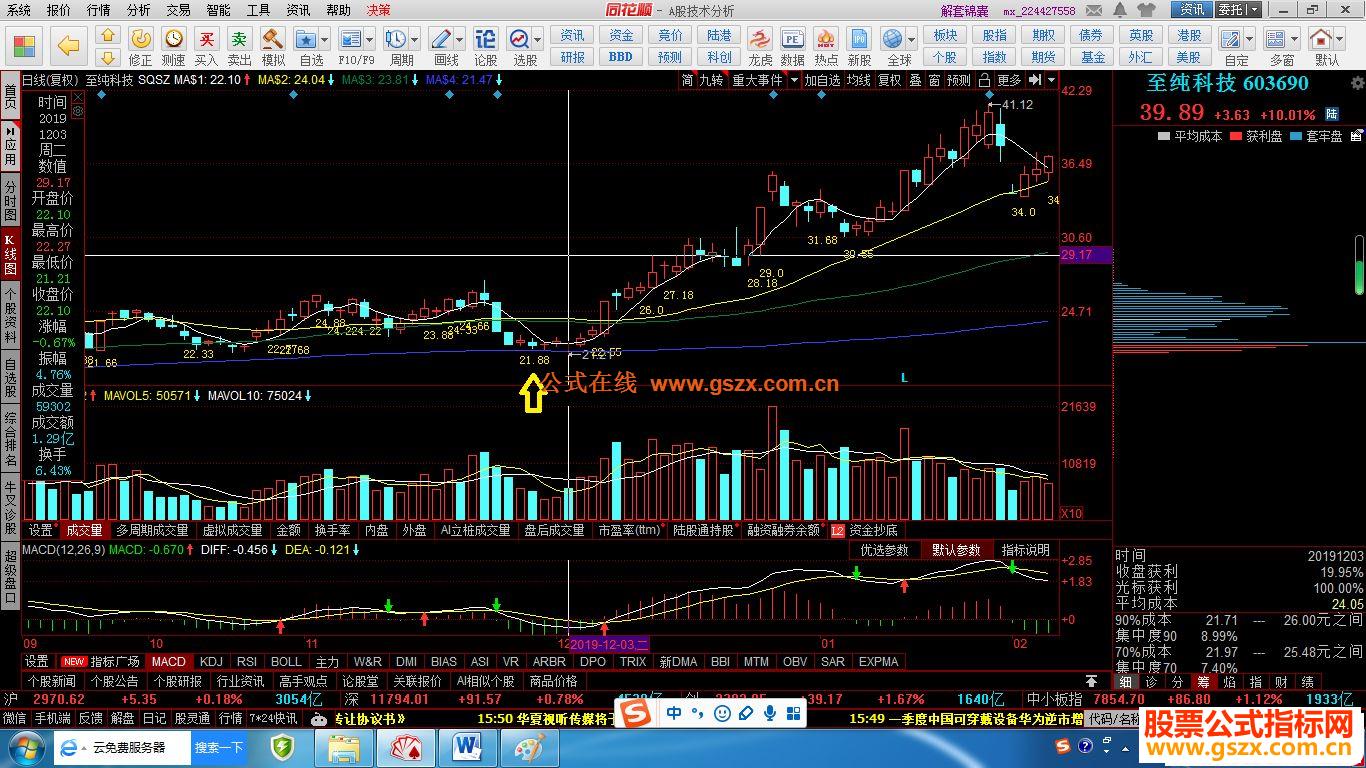This screenshot has height=768, width=1366.
Task: Expand the 周期 period dropdown arrow
Action: [415, 39]
